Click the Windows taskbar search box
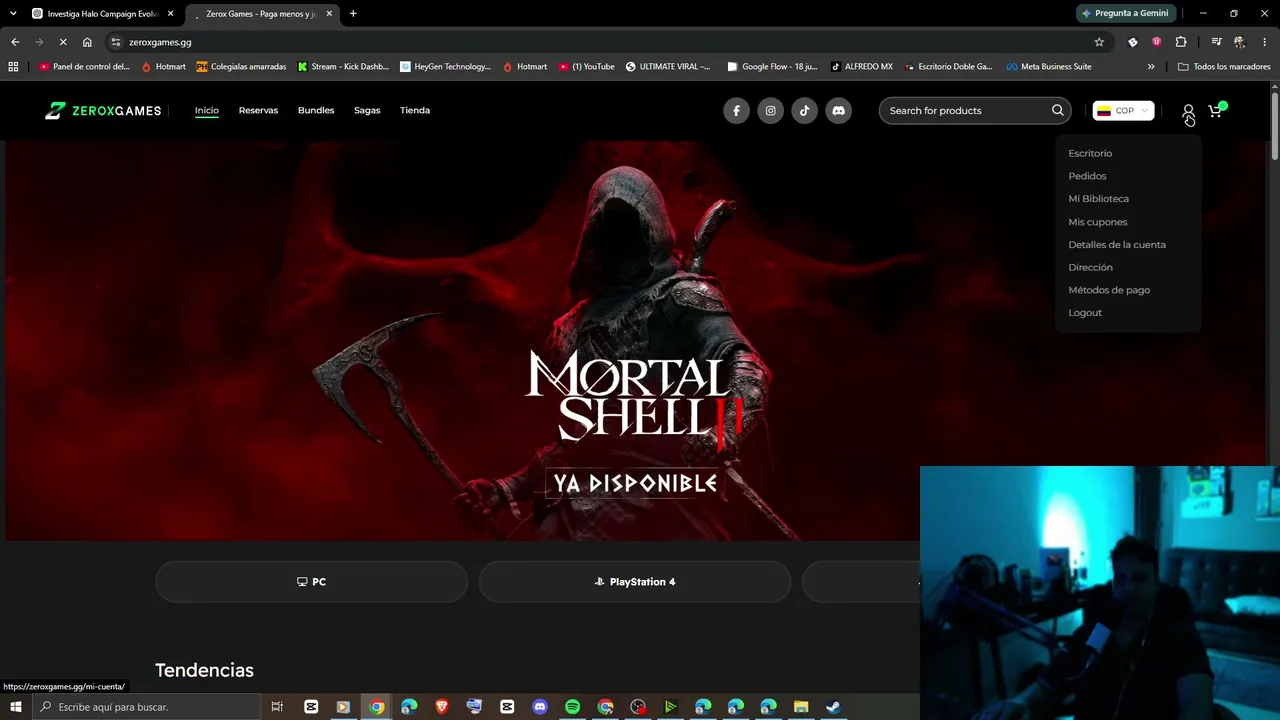1280x720 pixels. coord(146,707)
